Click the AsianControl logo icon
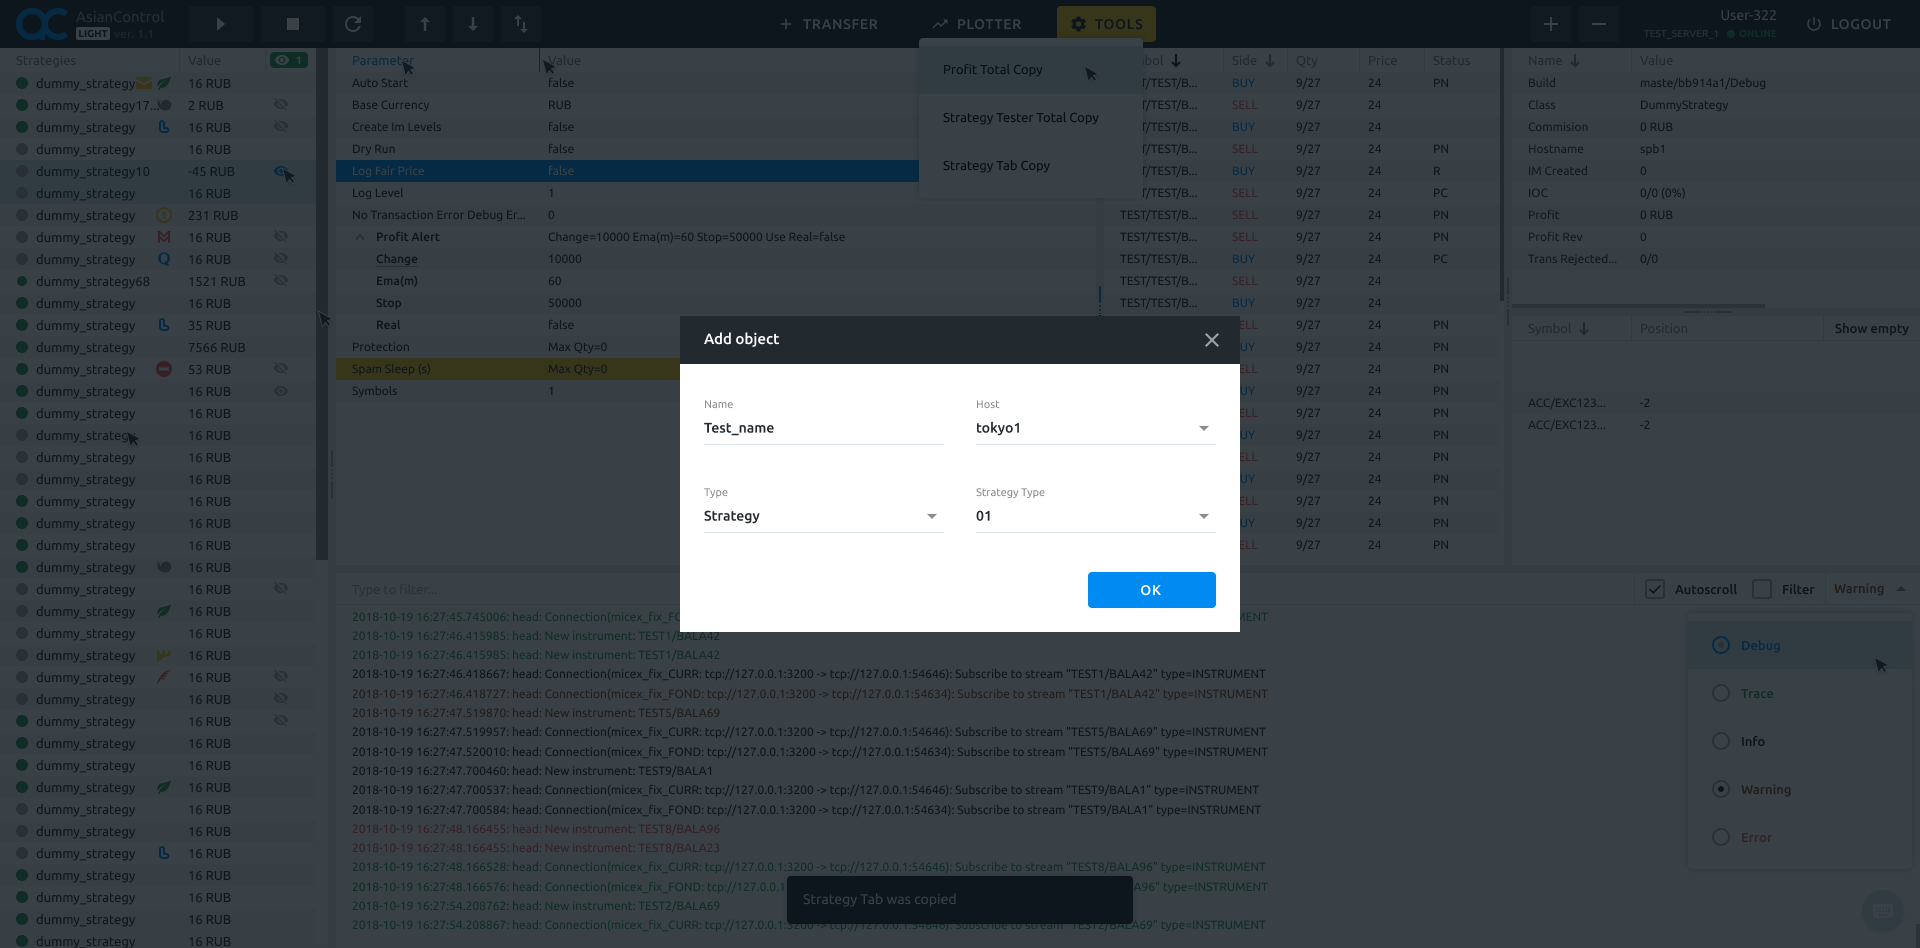 coord(40,23)
